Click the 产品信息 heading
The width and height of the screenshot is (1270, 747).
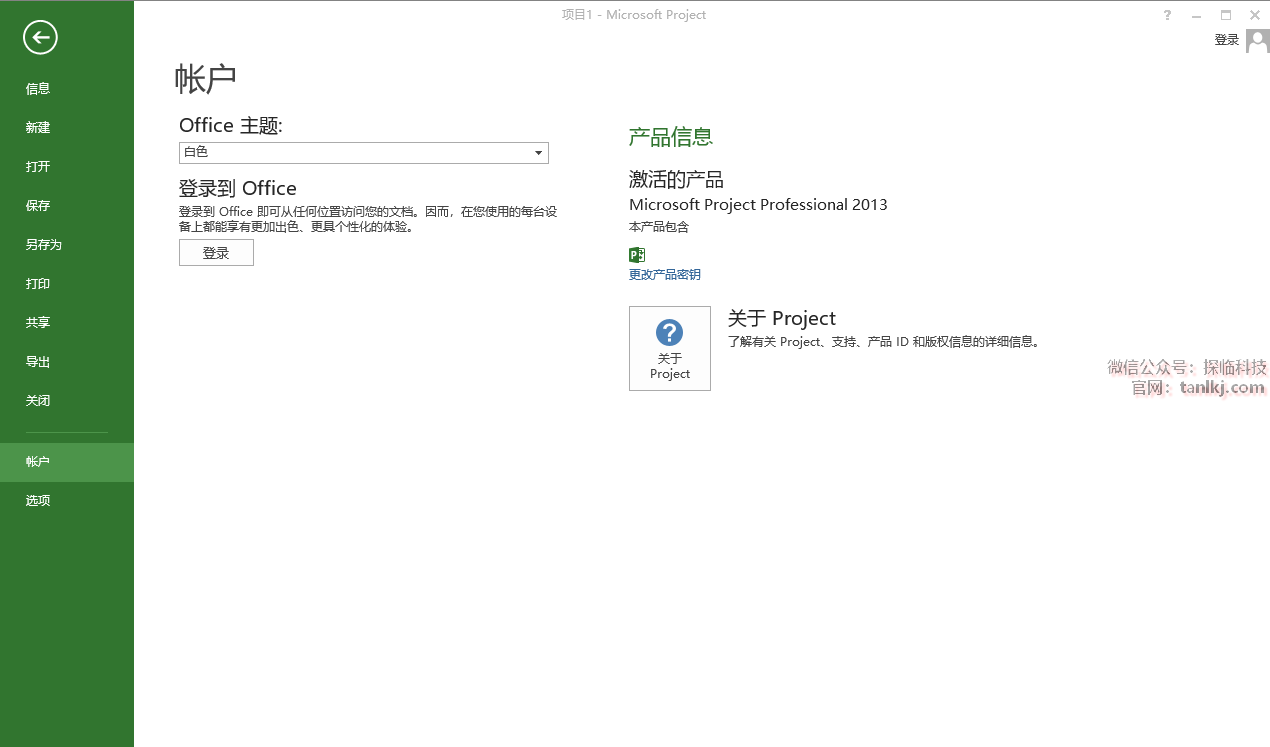point(671,137)
